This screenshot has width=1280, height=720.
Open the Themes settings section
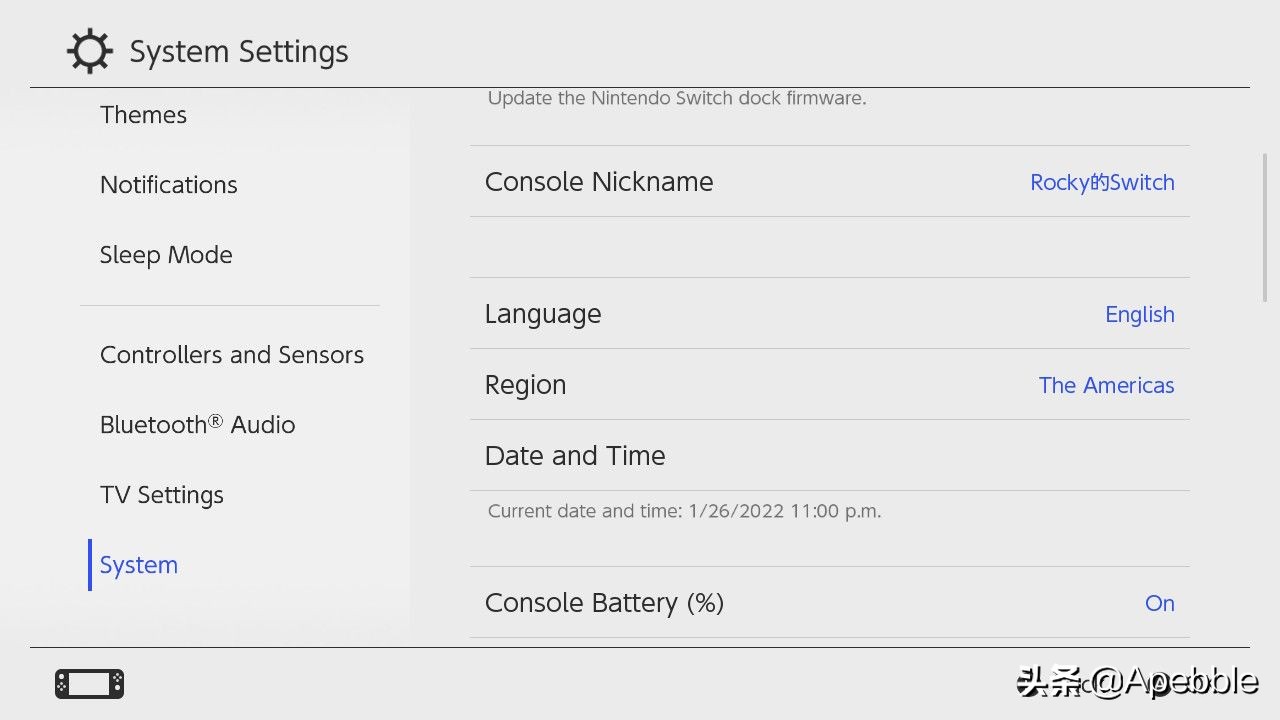pyautogui.click(x=143, y=115)
